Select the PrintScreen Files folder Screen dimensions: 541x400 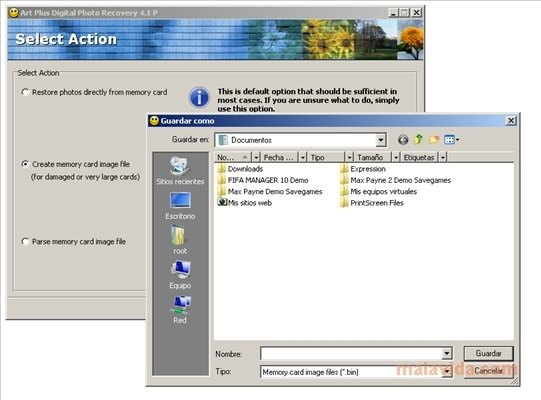click(372, 203)
